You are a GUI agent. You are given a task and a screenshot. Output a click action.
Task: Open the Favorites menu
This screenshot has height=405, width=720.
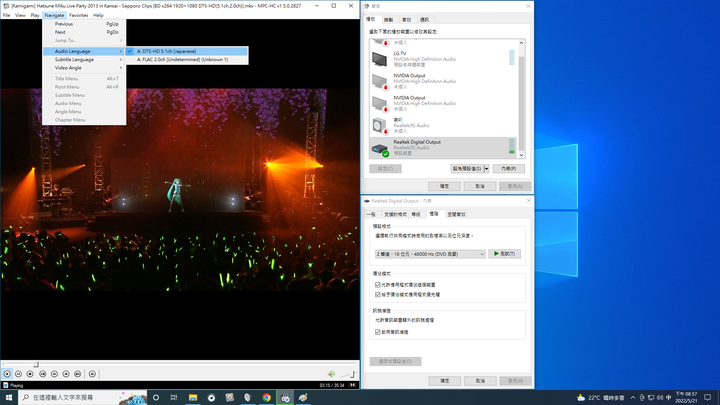tap(79, 15)
